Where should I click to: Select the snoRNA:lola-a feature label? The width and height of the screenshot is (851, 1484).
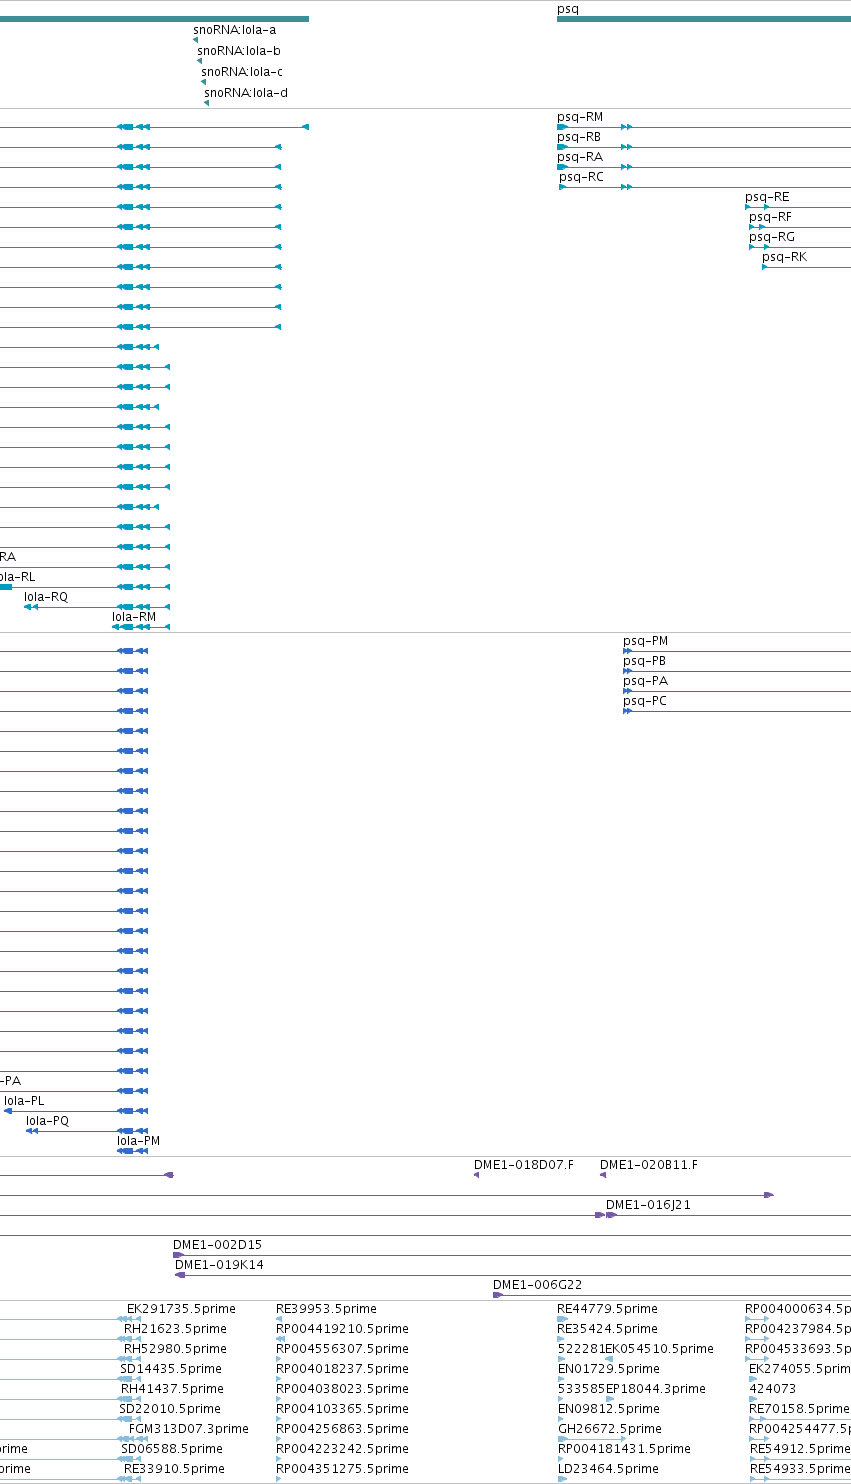click(x=234, y=30)
